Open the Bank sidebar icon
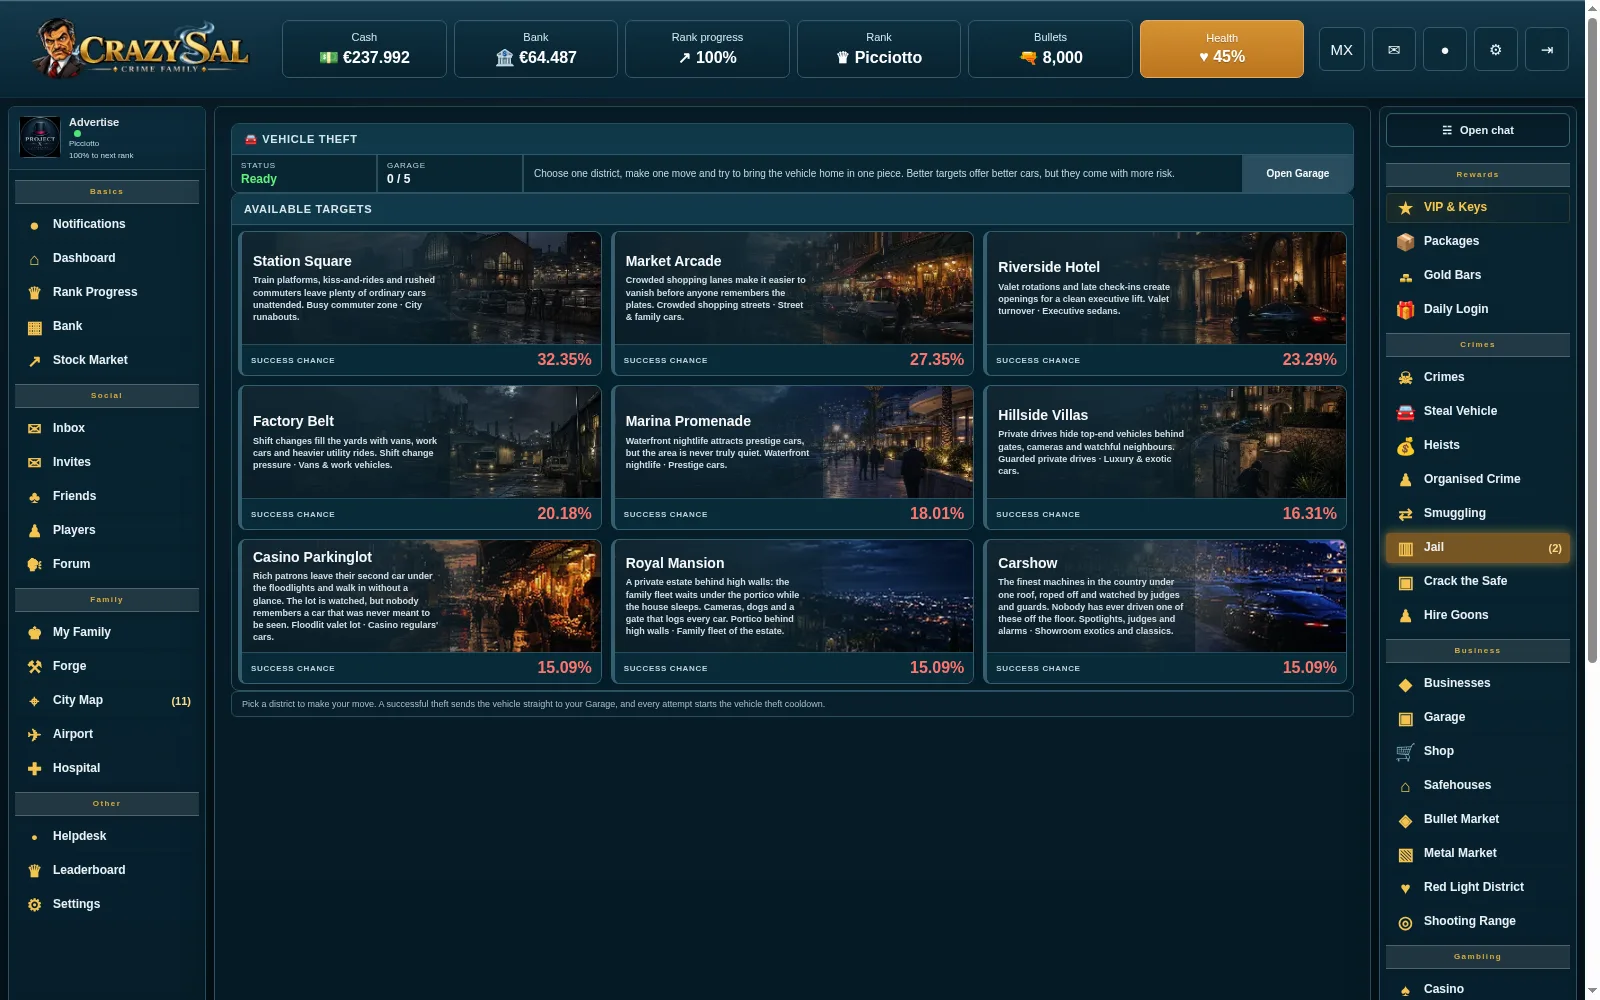This screenshot has height=1000, width=1600. (35, 327)
